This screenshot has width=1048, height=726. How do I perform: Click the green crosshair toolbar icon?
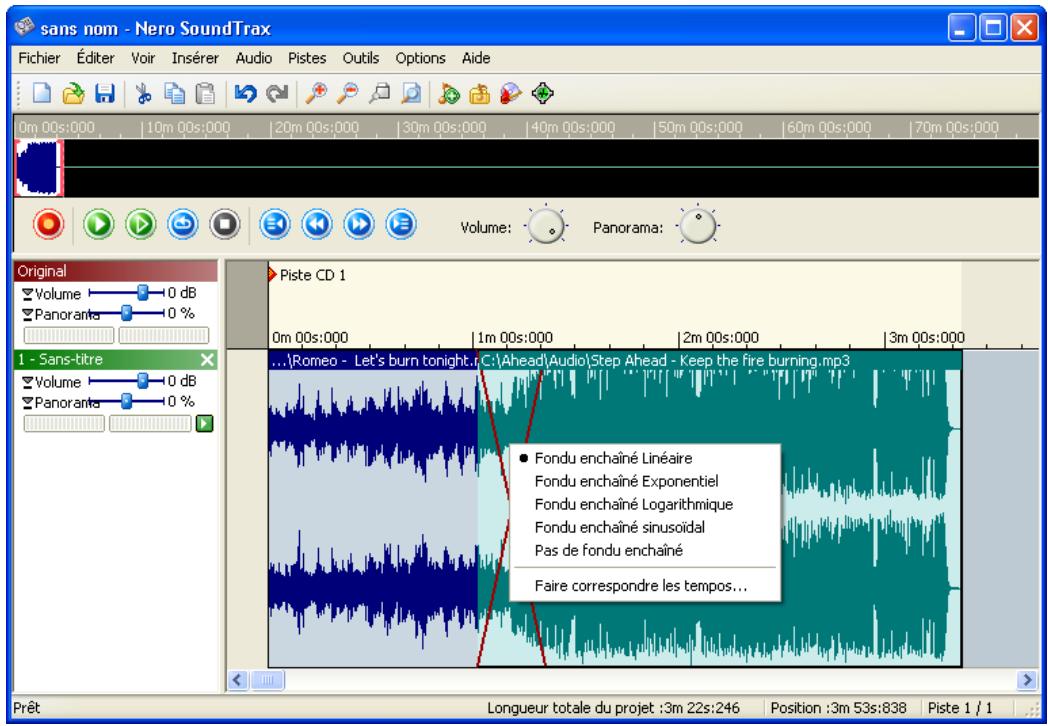(x=543, y=94)
